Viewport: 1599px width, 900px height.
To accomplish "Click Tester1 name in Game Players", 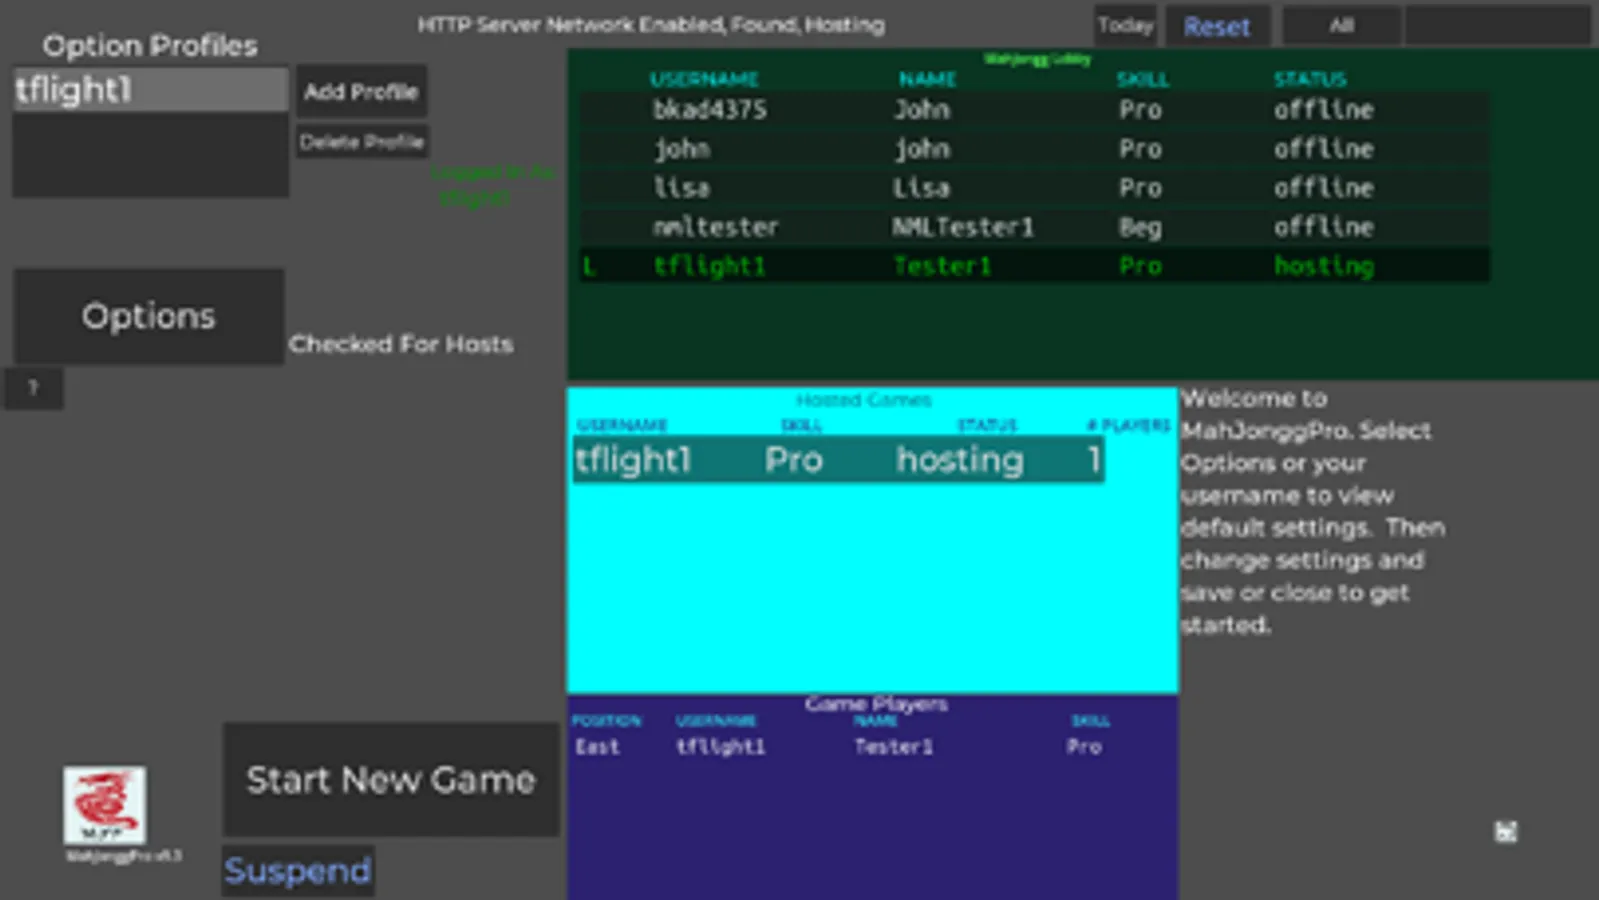I will point(893,747).
